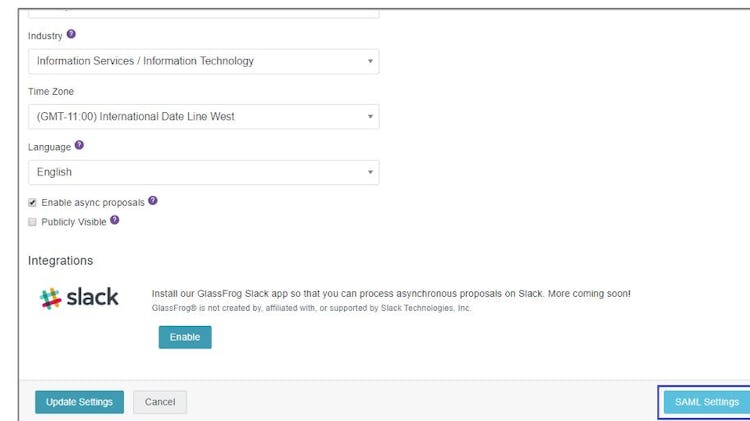The height and width of the screenshot is (421, 750).
Task: Click the Slack Technologies disclaimer text
Action: tap(311, 308)
